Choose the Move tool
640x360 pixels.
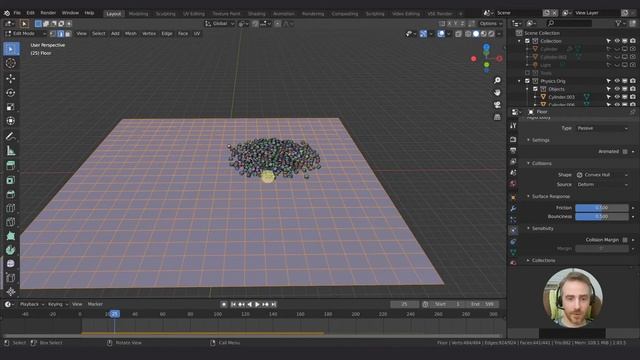click(11, 78)
